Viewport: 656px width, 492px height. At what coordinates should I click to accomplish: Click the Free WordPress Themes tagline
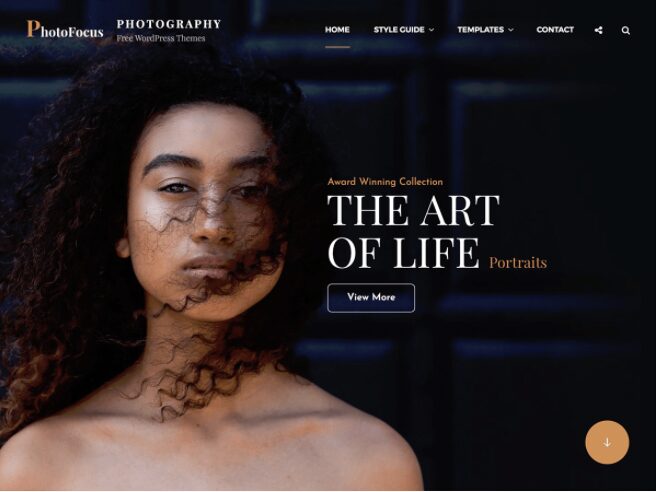[161, 38]
